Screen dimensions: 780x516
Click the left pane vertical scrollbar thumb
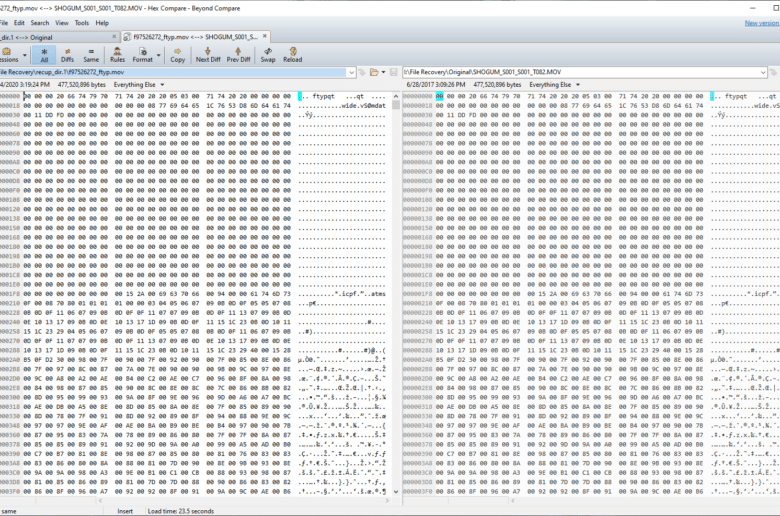click(x=396, y=105)
